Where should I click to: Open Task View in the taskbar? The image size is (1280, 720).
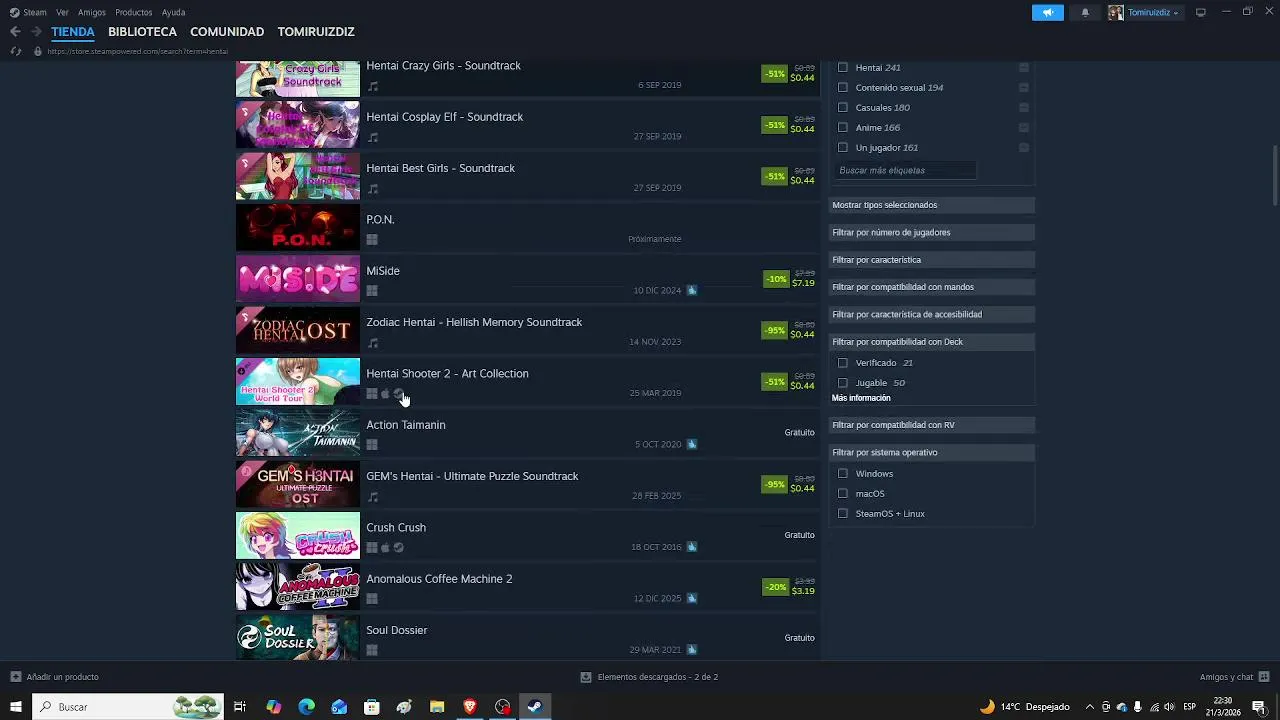pyautogui.click(x=240, y=707)
